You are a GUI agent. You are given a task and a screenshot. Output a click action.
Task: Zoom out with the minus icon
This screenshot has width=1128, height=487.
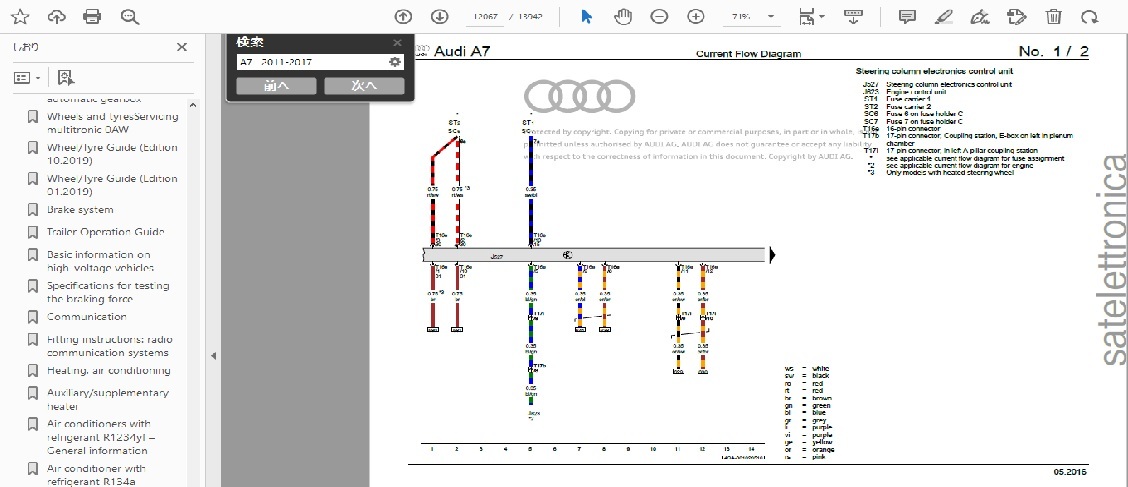click(x=659, y=17)
